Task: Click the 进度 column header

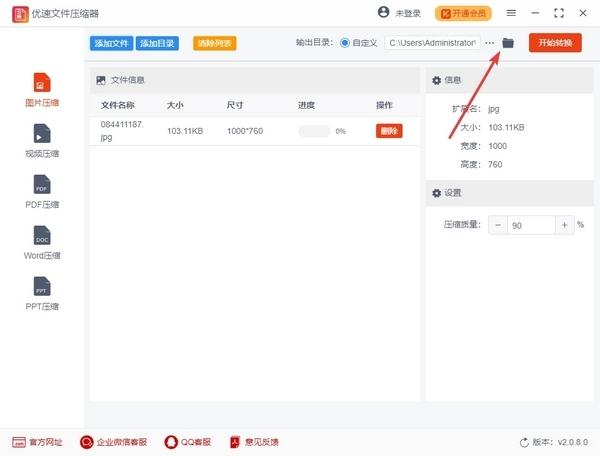Action: coord(307,105)
